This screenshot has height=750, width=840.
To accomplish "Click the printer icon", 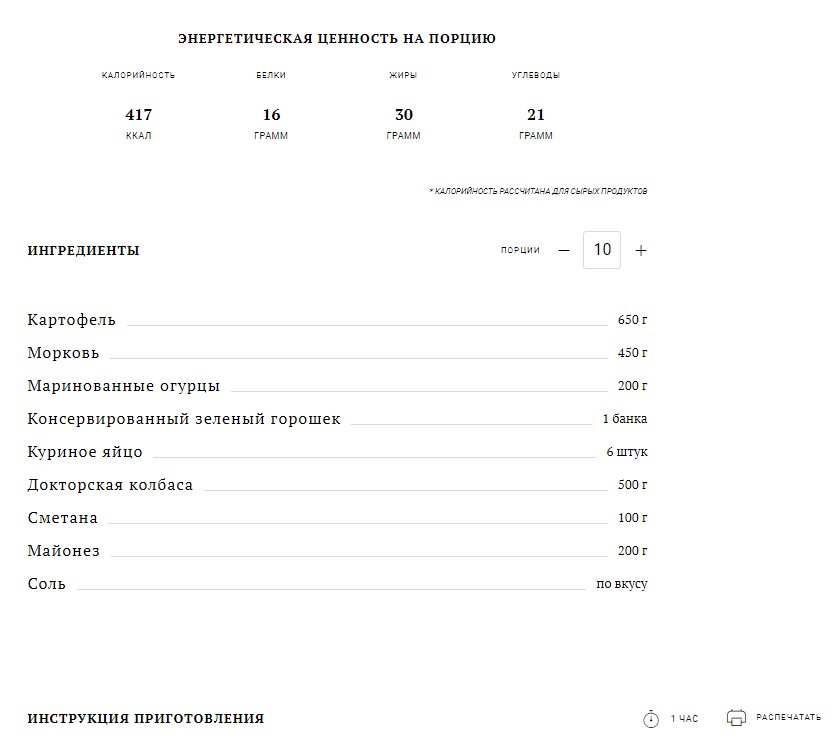I will 736,717.
